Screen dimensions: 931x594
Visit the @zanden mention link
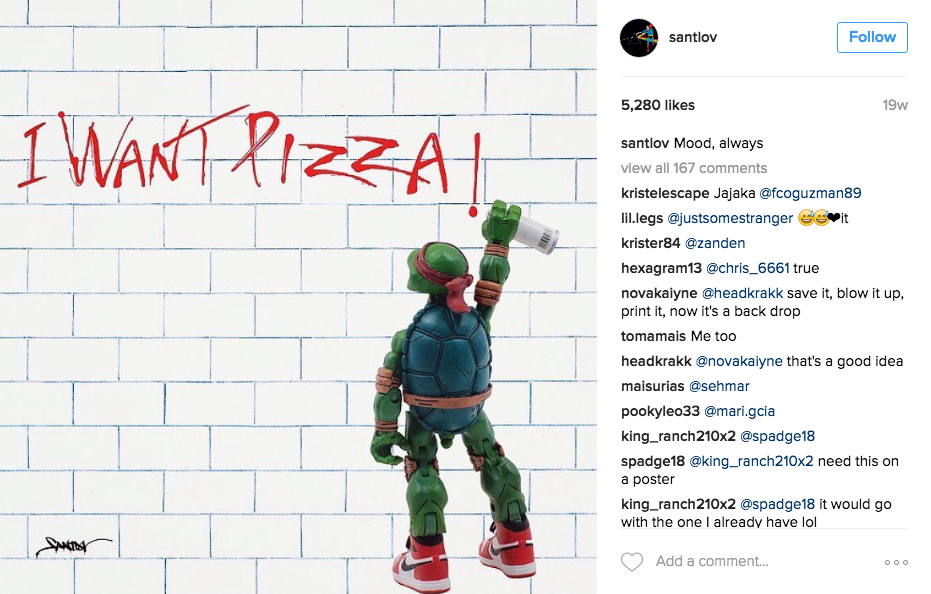tap(715, 243)
